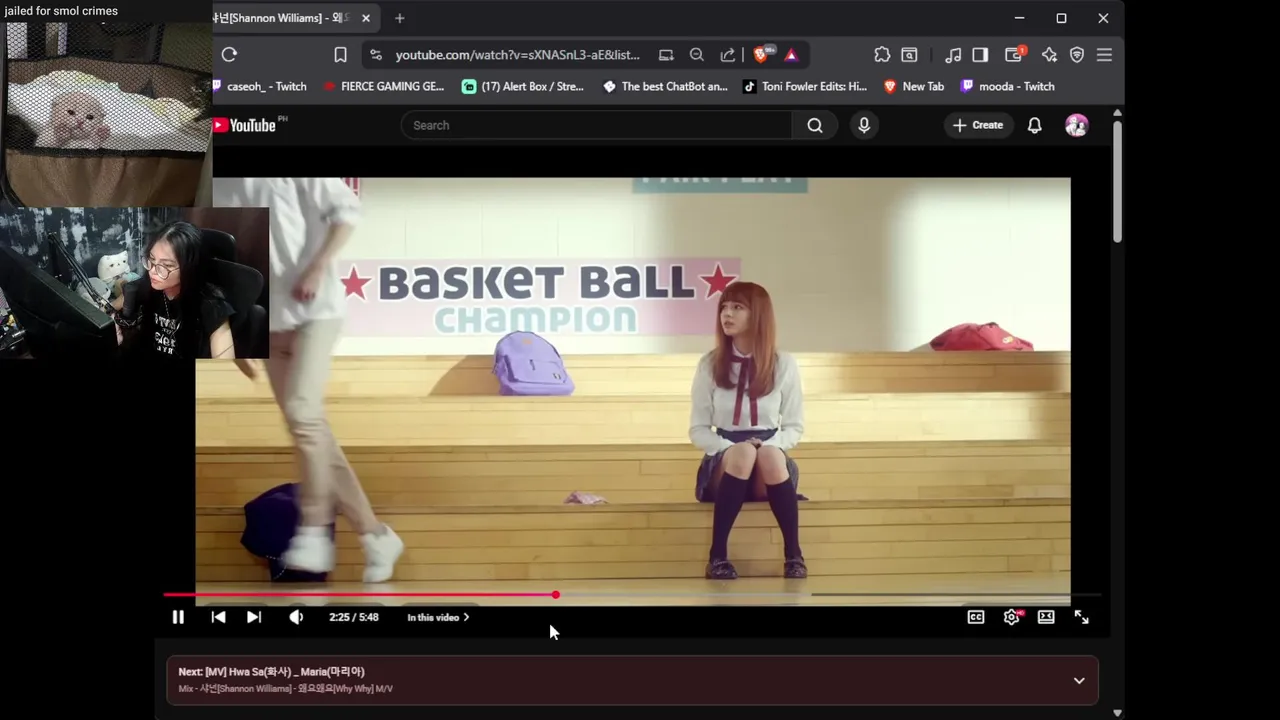The width and height of the screenshot is (1280, 720).
Task: Click the search magnifier button
Action: 815,125
